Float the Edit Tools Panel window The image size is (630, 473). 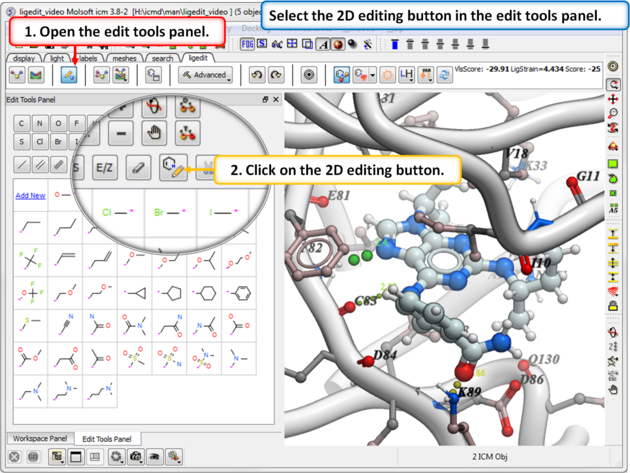[265, 100]
